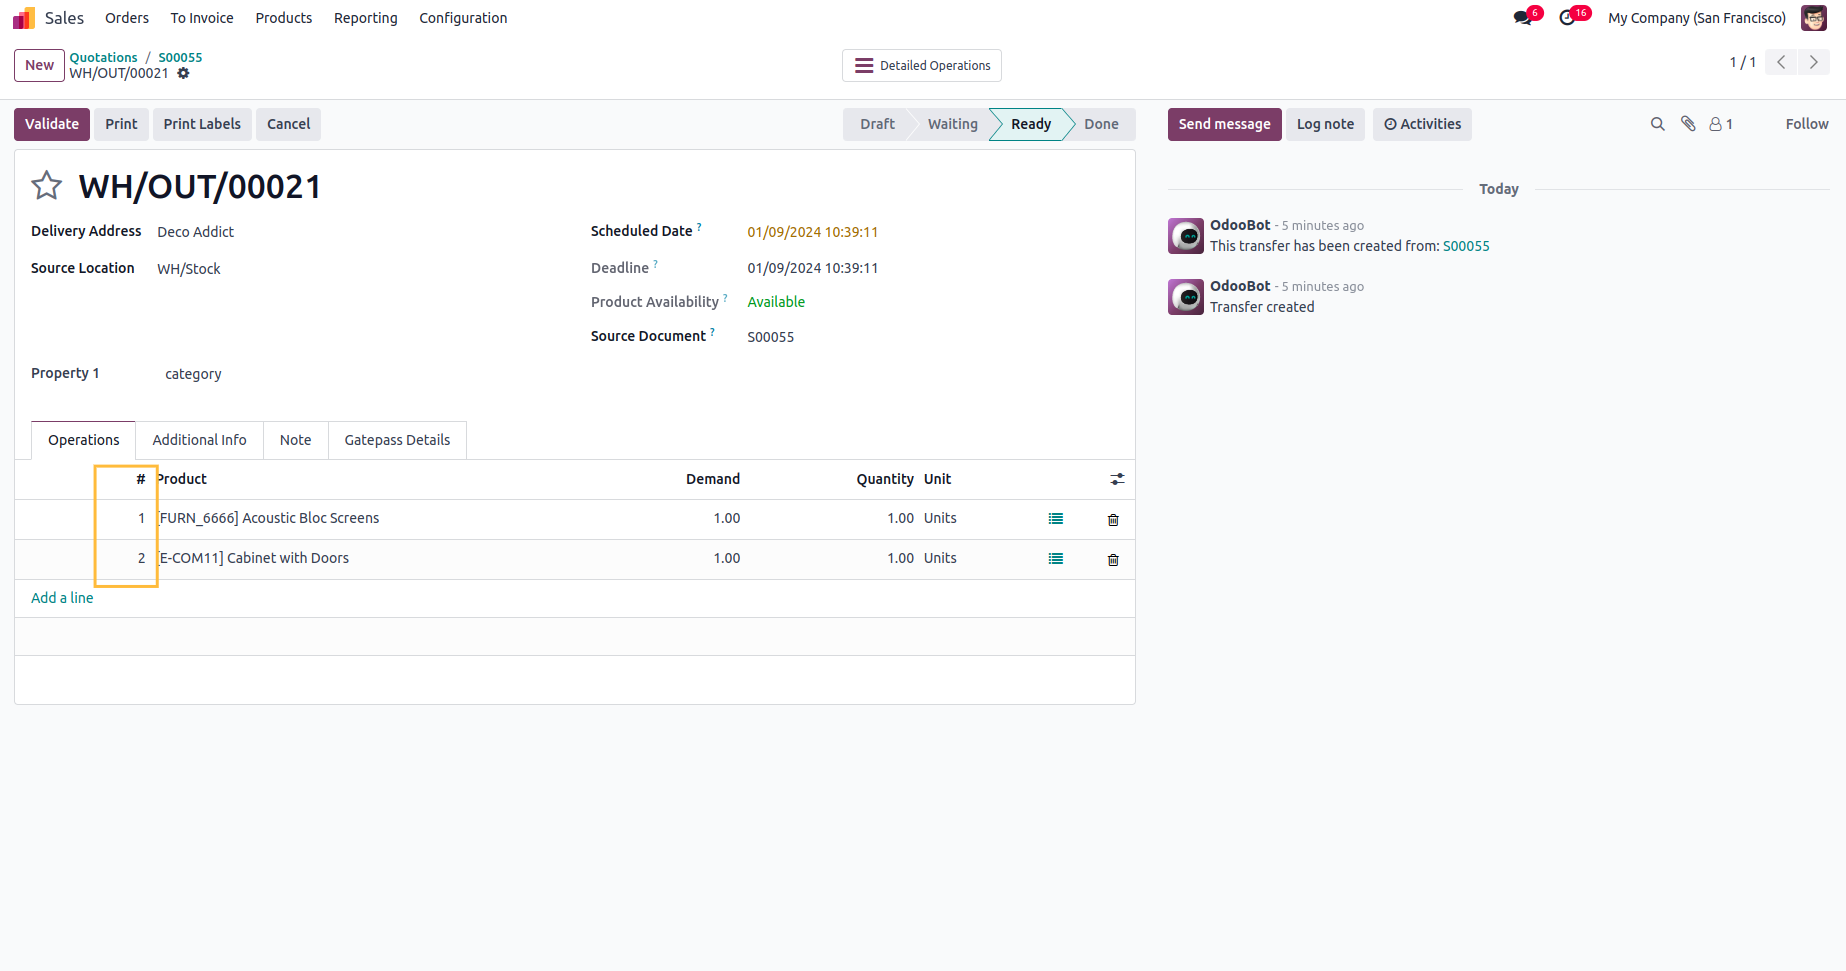Open the Detailed Operations smart button
This screenshot has width=1846, height=971.
coord(921,66)
